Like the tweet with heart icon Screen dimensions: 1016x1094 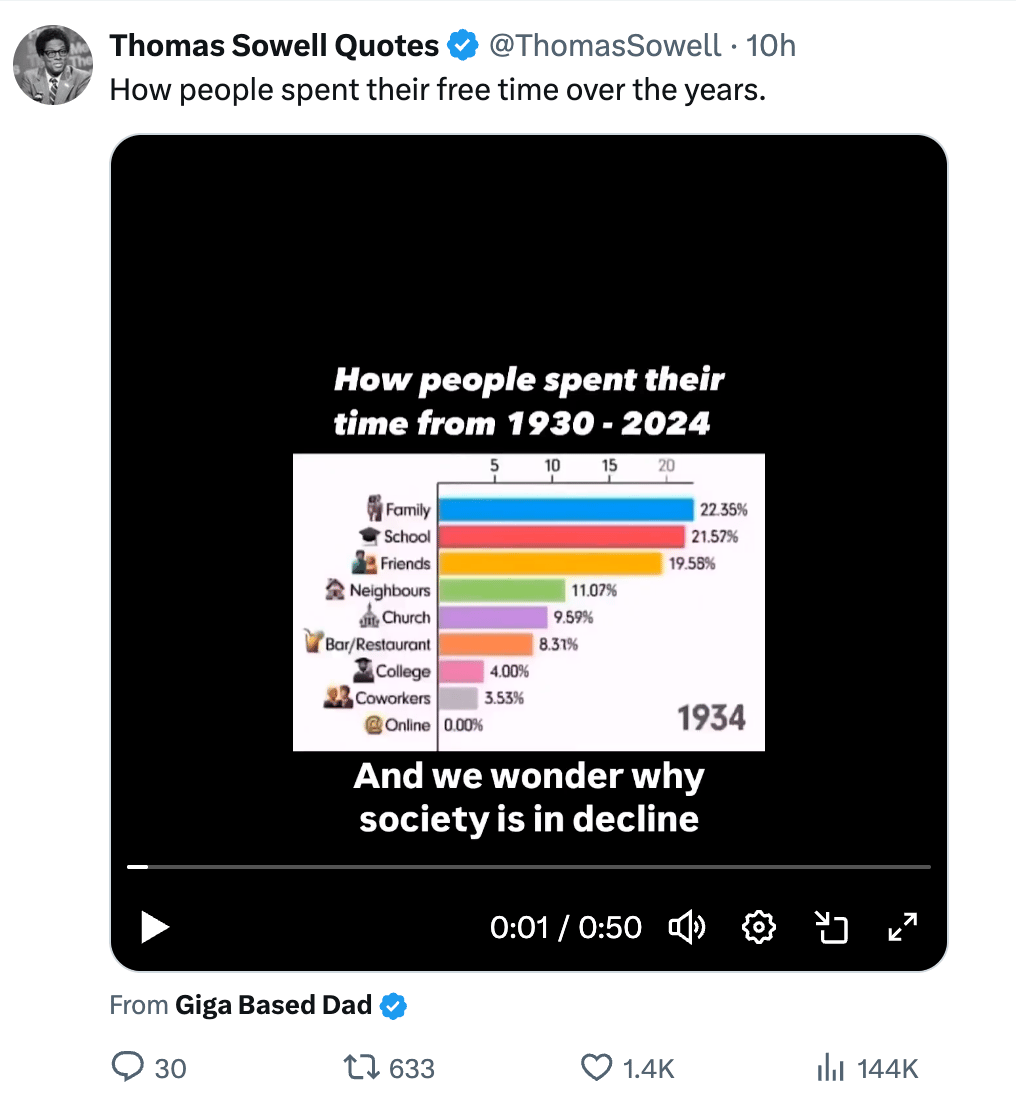coord(597,1068)
